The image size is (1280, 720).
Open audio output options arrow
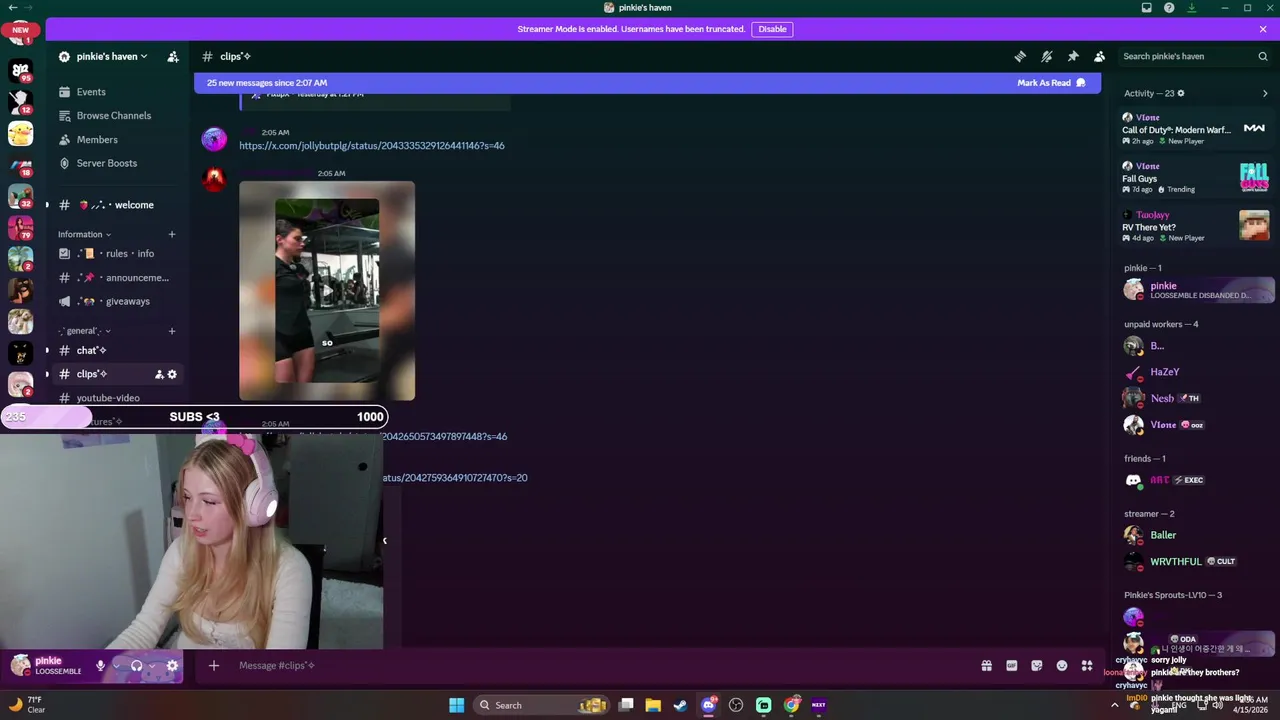152,666
